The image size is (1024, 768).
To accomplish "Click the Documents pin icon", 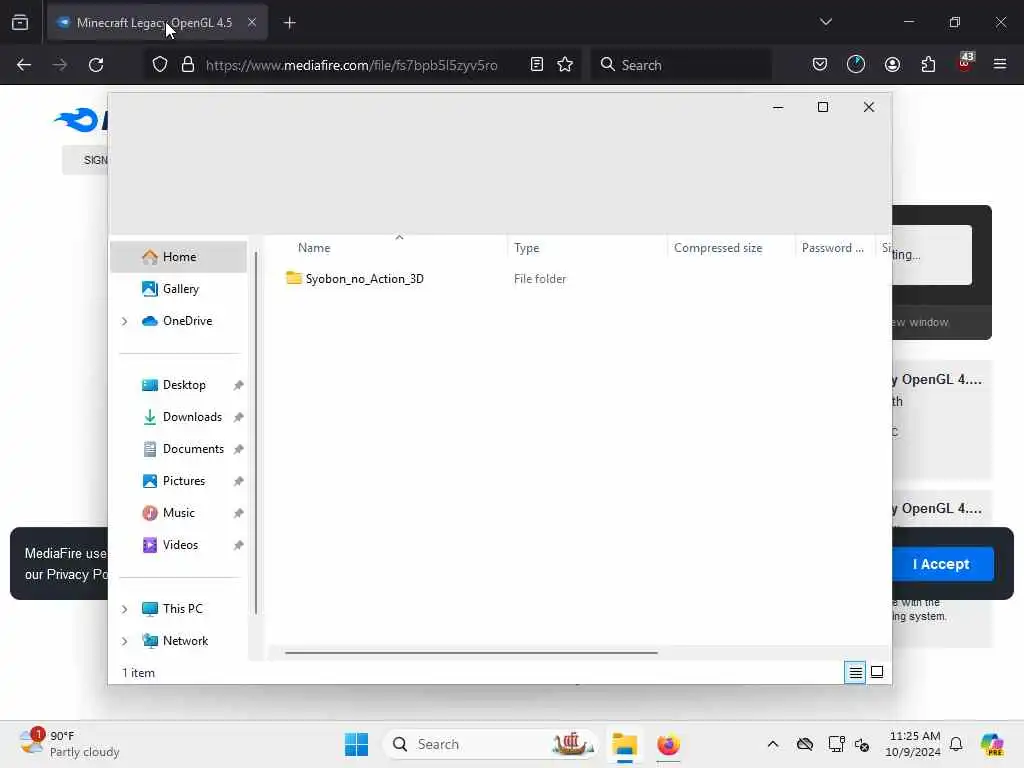I will (238, 449).
